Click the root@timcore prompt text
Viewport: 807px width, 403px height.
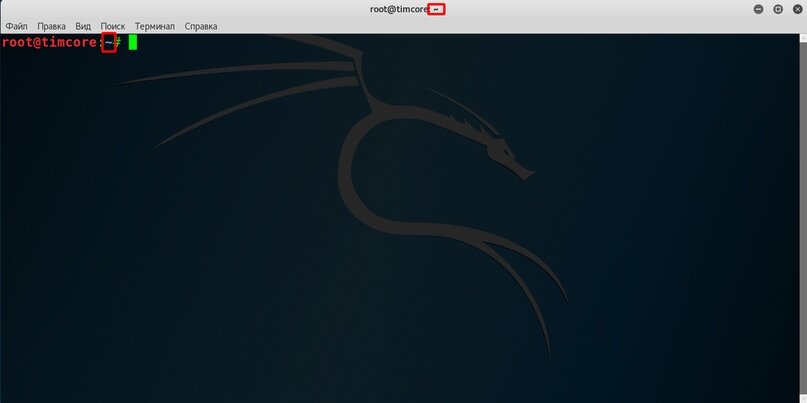[49, 43]
